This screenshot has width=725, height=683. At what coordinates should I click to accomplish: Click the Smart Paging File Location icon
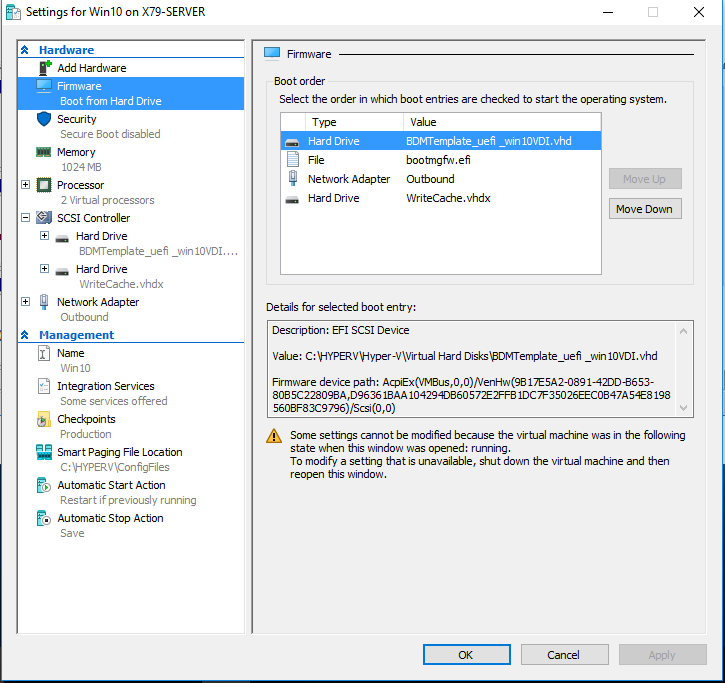pyautogui.click(x=44, y=452)
